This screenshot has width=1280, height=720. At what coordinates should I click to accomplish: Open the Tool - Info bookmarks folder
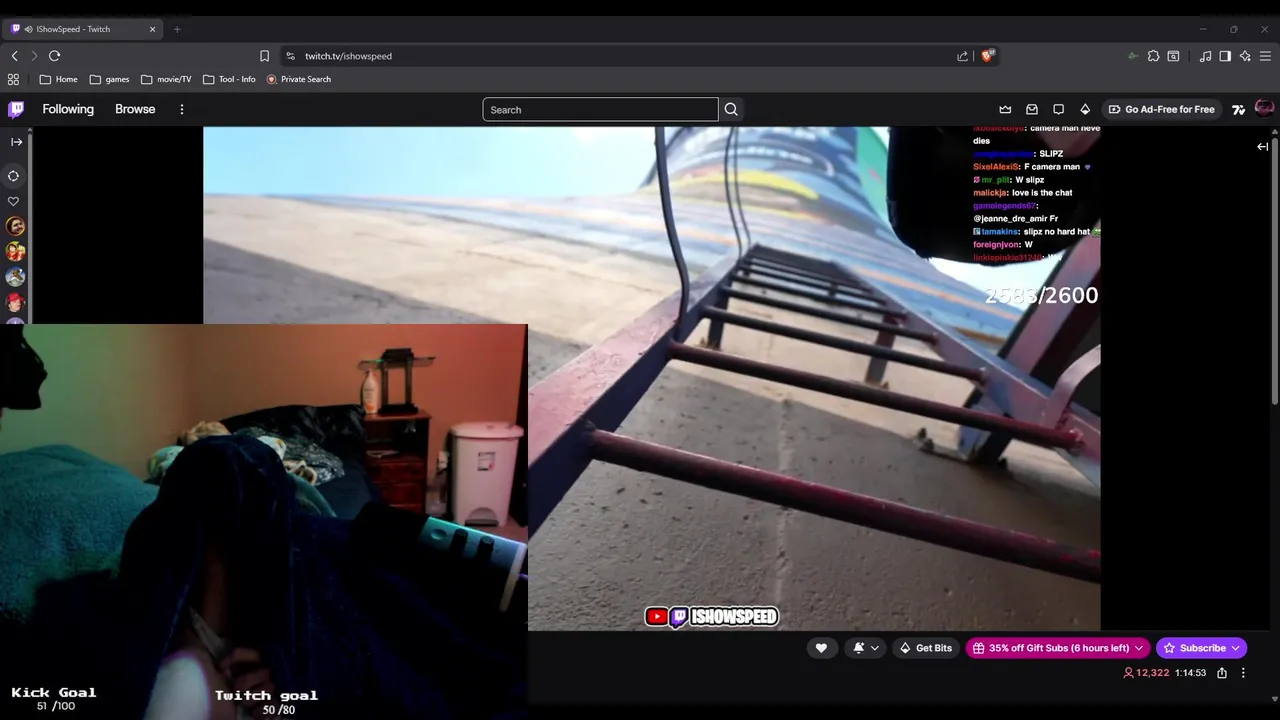click(x=229, y=79)
